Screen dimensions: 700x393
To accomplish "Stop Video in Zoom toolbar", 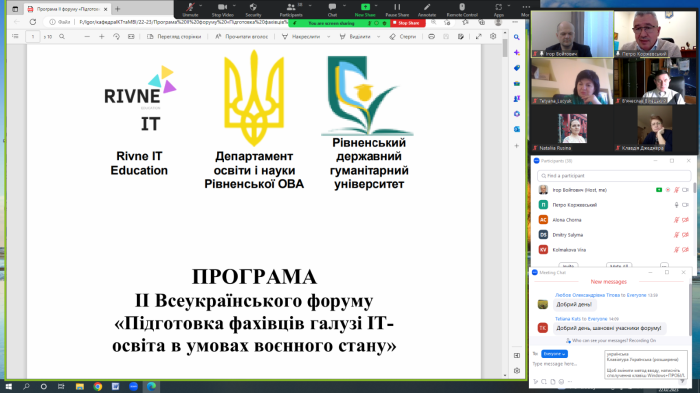I will pos(222,9).
